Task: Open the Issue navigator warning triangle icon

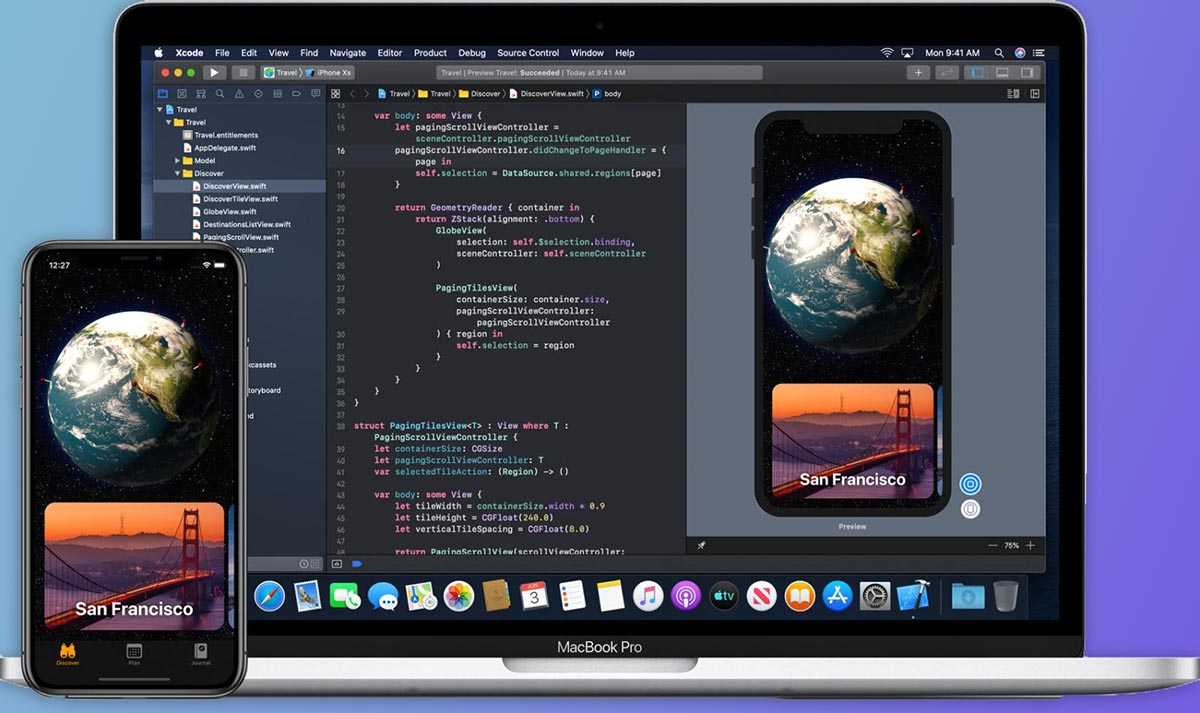Action: point(240,93)
